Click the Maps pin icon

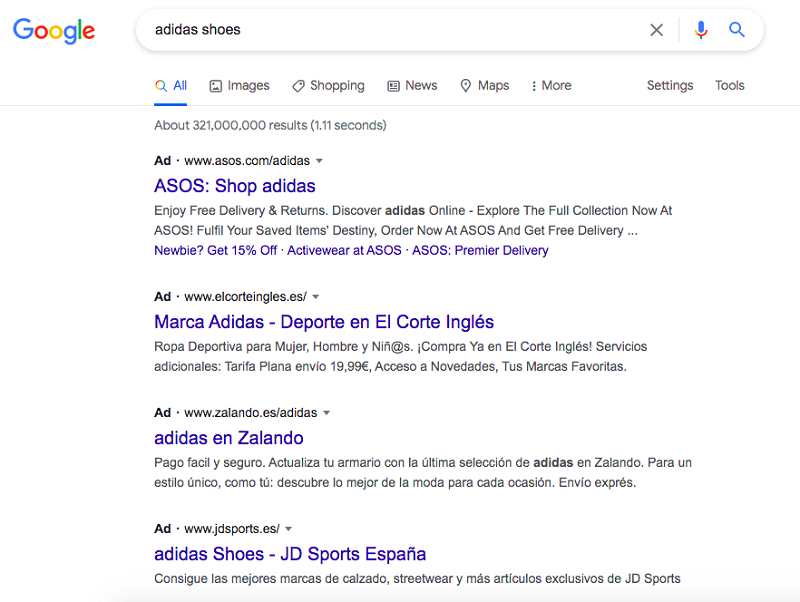(465, 86)
